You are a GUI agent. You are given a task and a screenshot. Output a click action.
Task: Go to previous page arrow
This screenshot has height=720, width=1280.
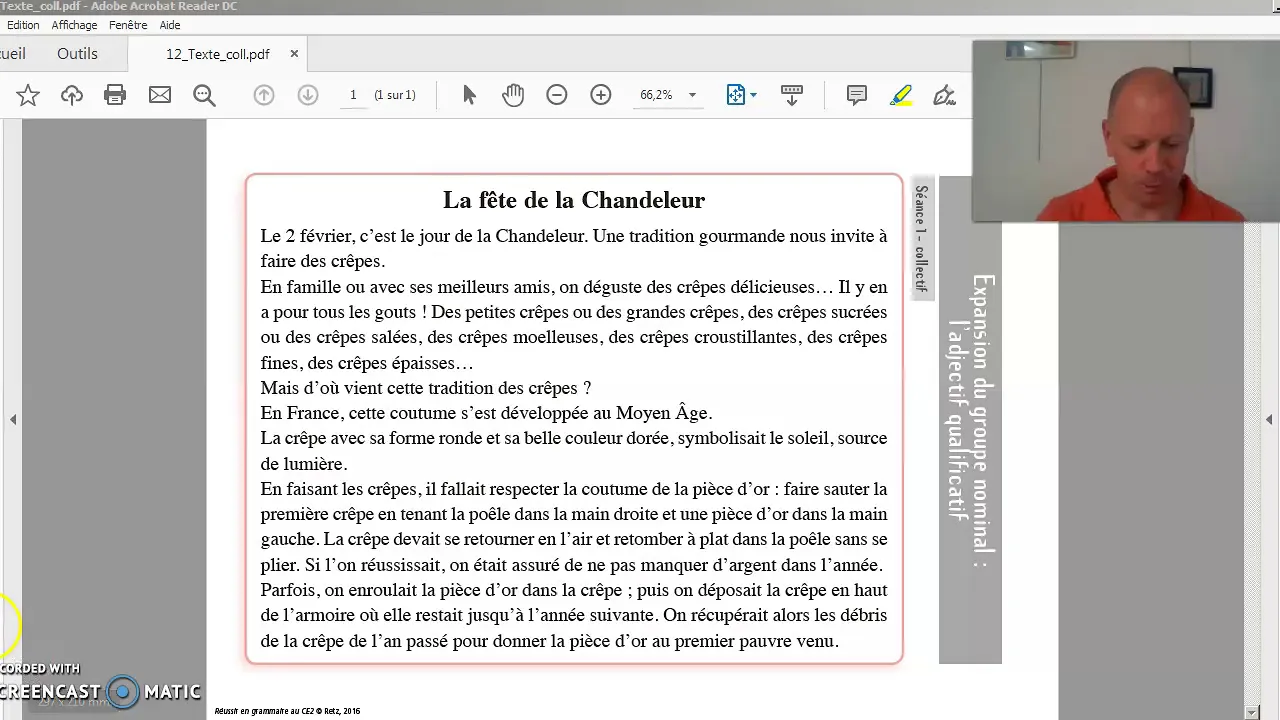(x=264, y=95)
